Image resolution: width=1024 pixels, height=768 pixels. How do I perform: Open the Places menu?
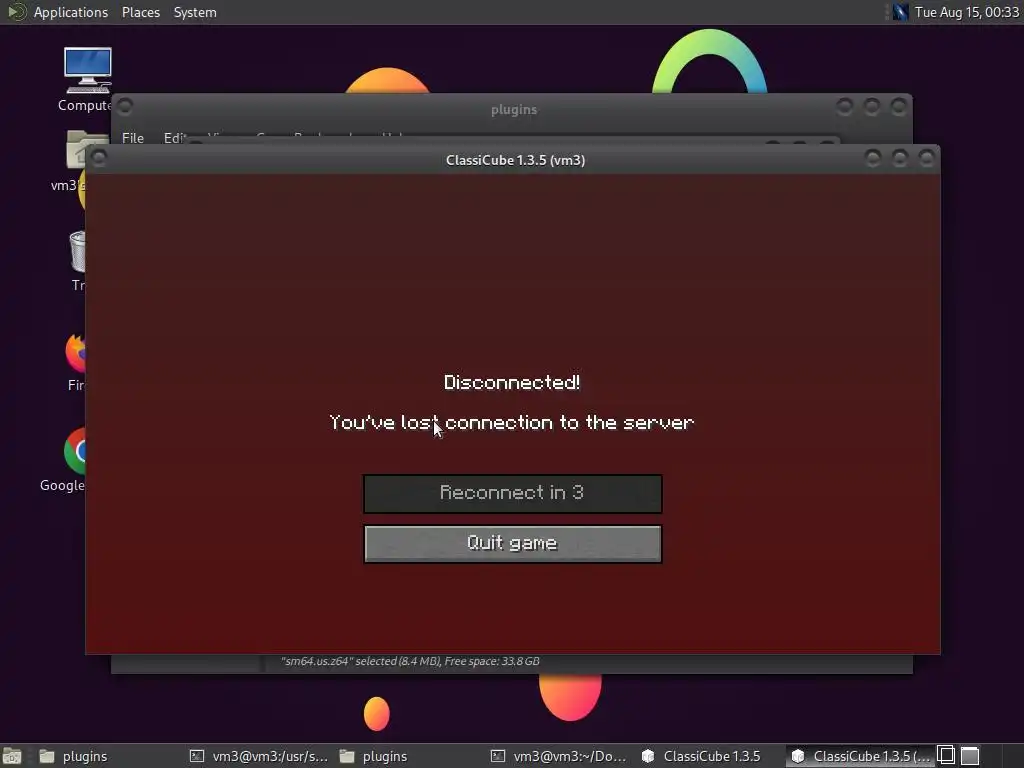point(140,12)
